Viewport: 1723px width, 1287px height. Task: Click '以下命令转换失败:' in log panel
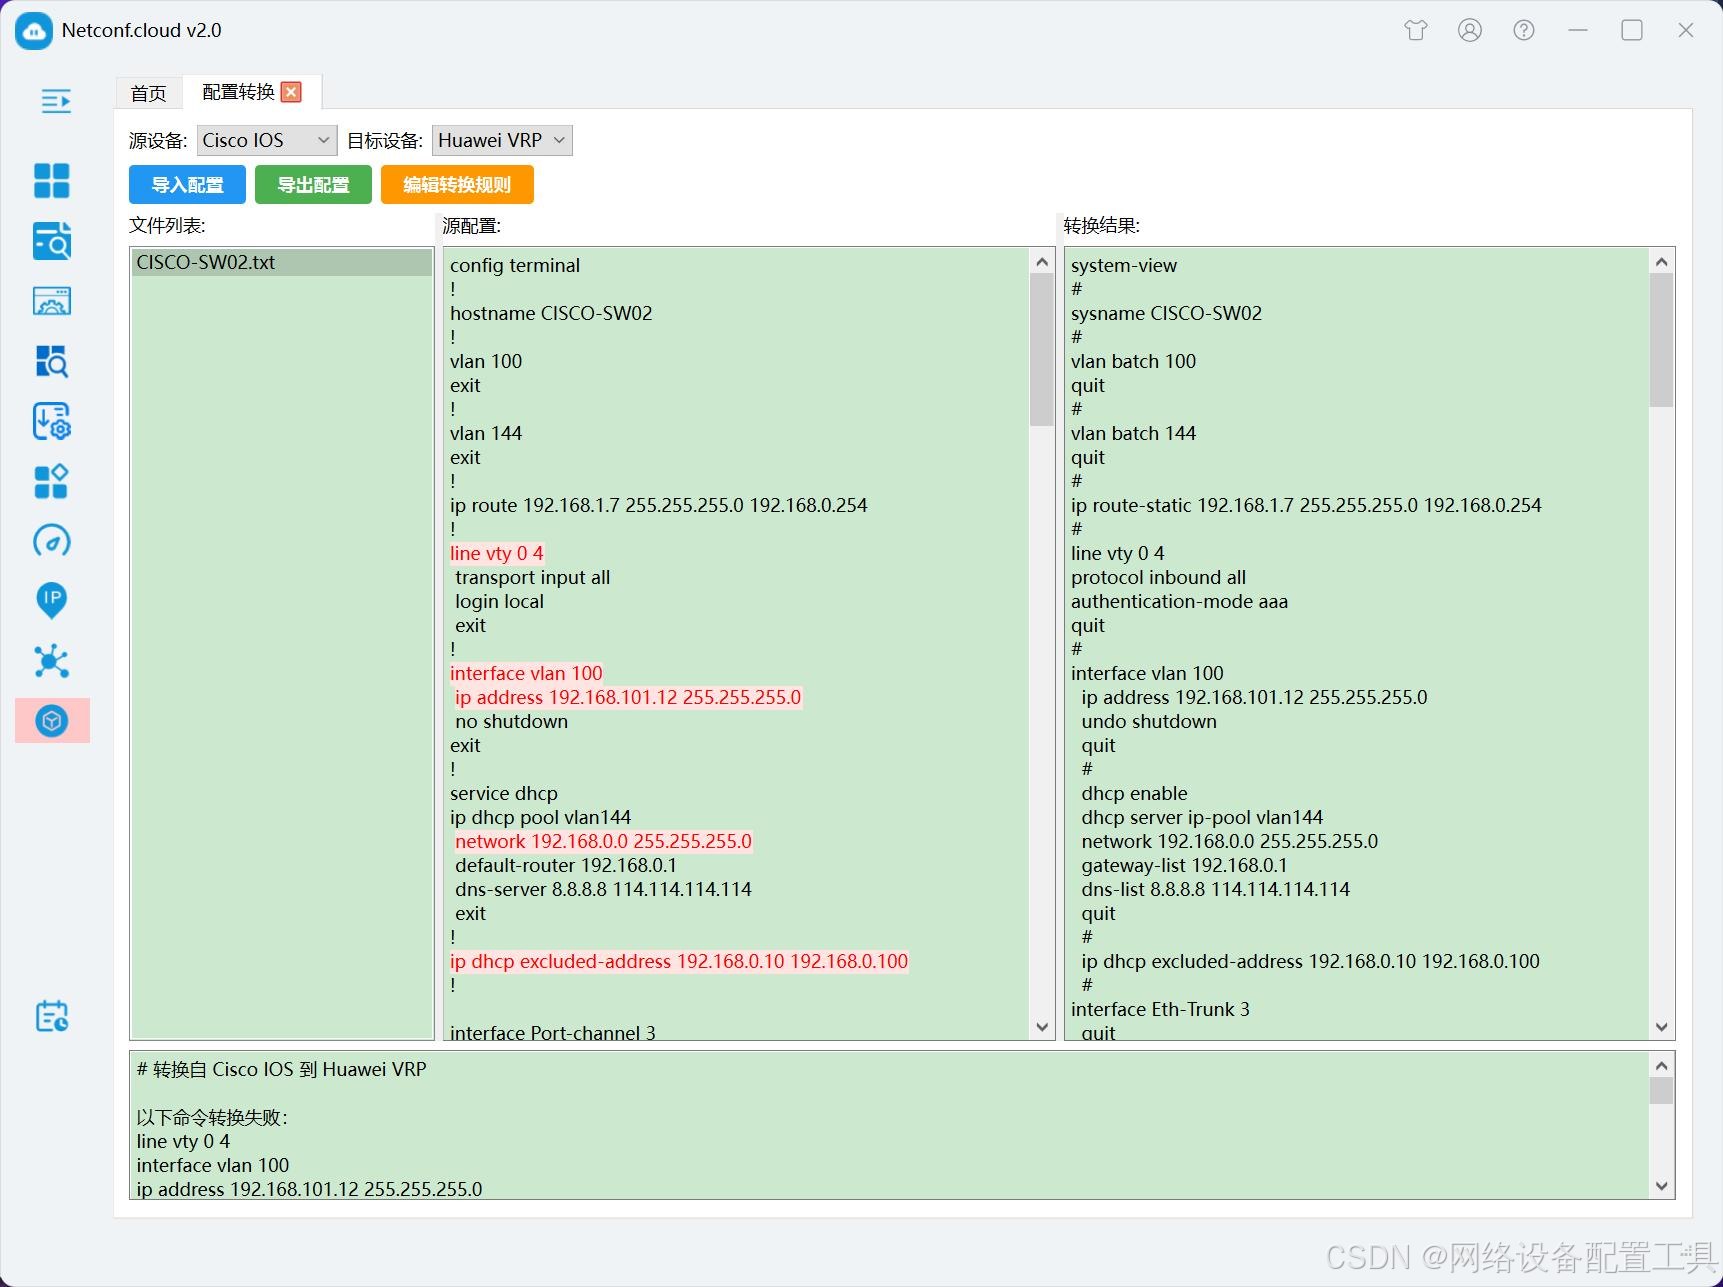click(212, 1117)
